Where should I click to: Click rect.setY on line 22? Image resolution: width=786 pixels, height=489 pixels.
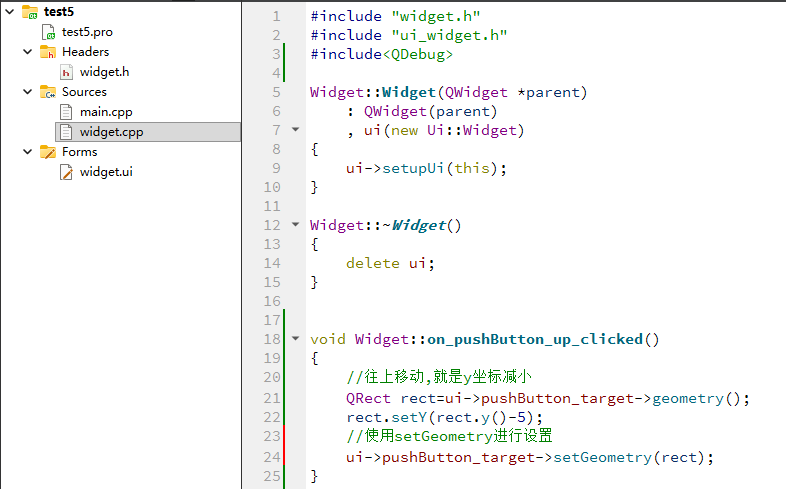tap(386, 417)
